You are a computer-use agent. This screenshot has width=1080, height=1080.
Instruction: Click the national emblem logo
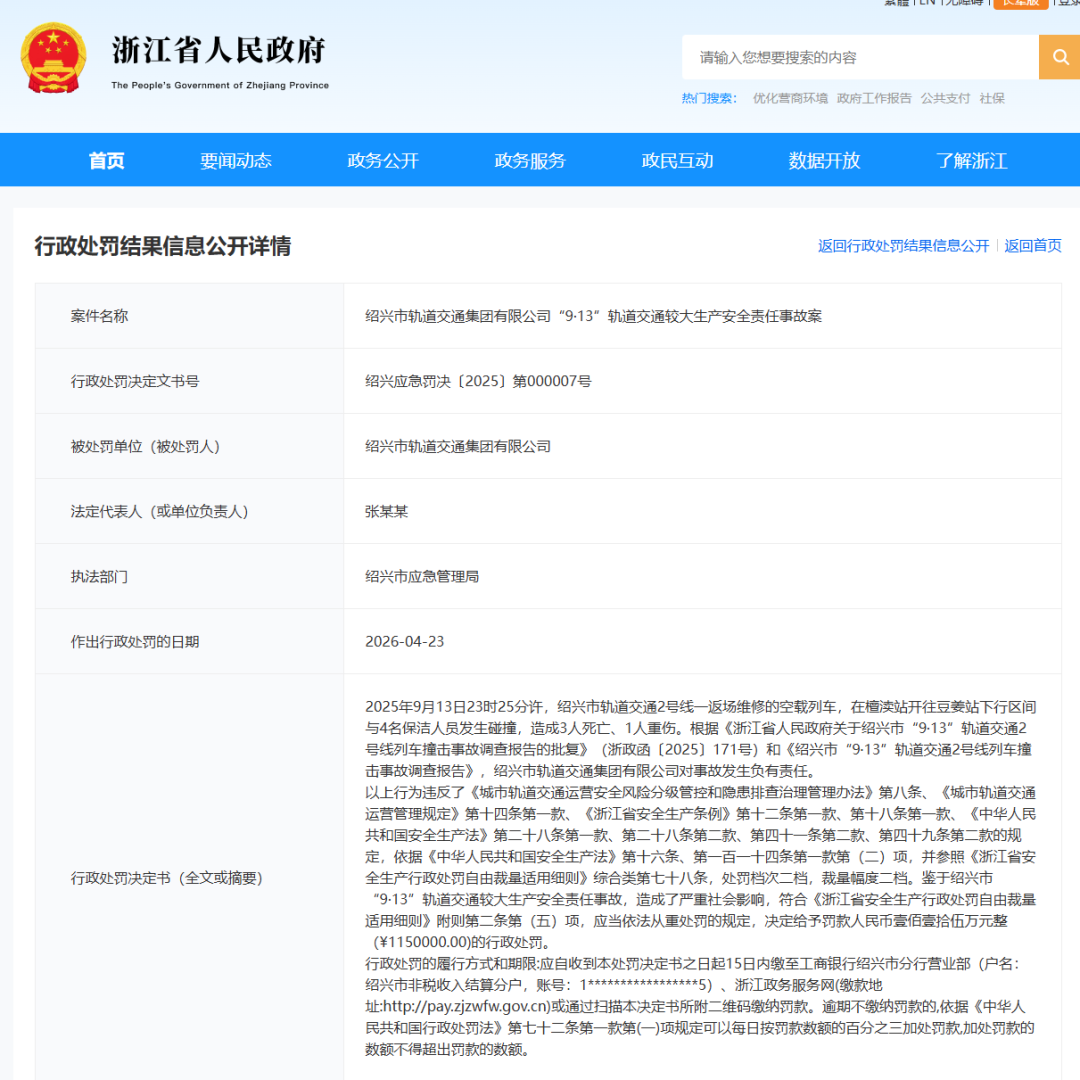53,58
